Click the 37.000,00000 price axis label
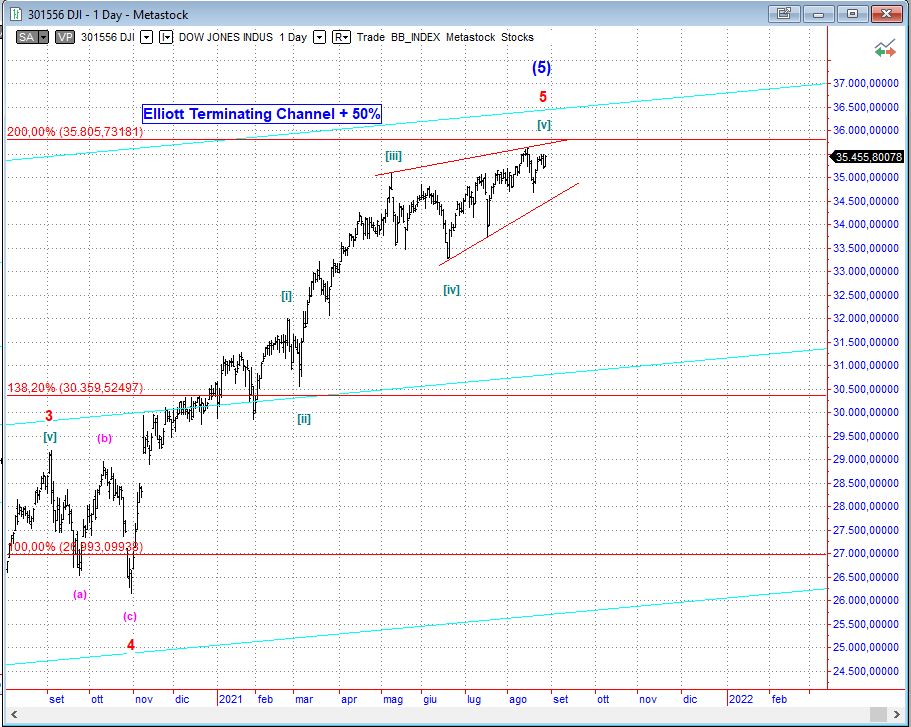Image resolution: width=911 pixels, height=727 pixels. (x=866, y=84)
